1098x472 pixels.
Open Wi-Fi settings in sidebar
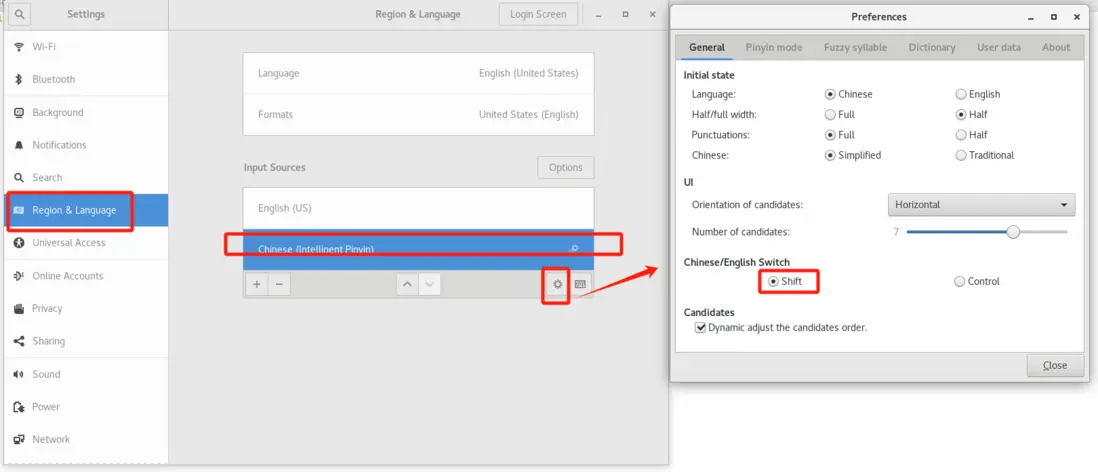[x=85, y=47]
